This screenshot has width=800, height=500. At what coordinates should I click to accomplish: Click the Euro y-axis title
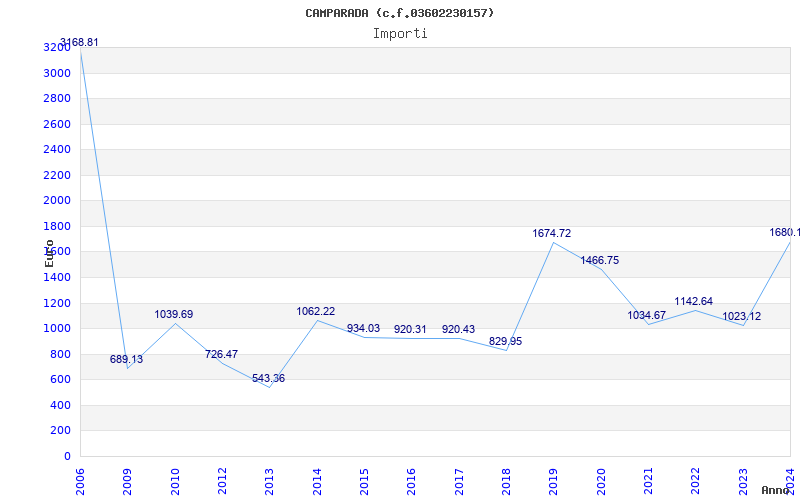tap(49, 253)
